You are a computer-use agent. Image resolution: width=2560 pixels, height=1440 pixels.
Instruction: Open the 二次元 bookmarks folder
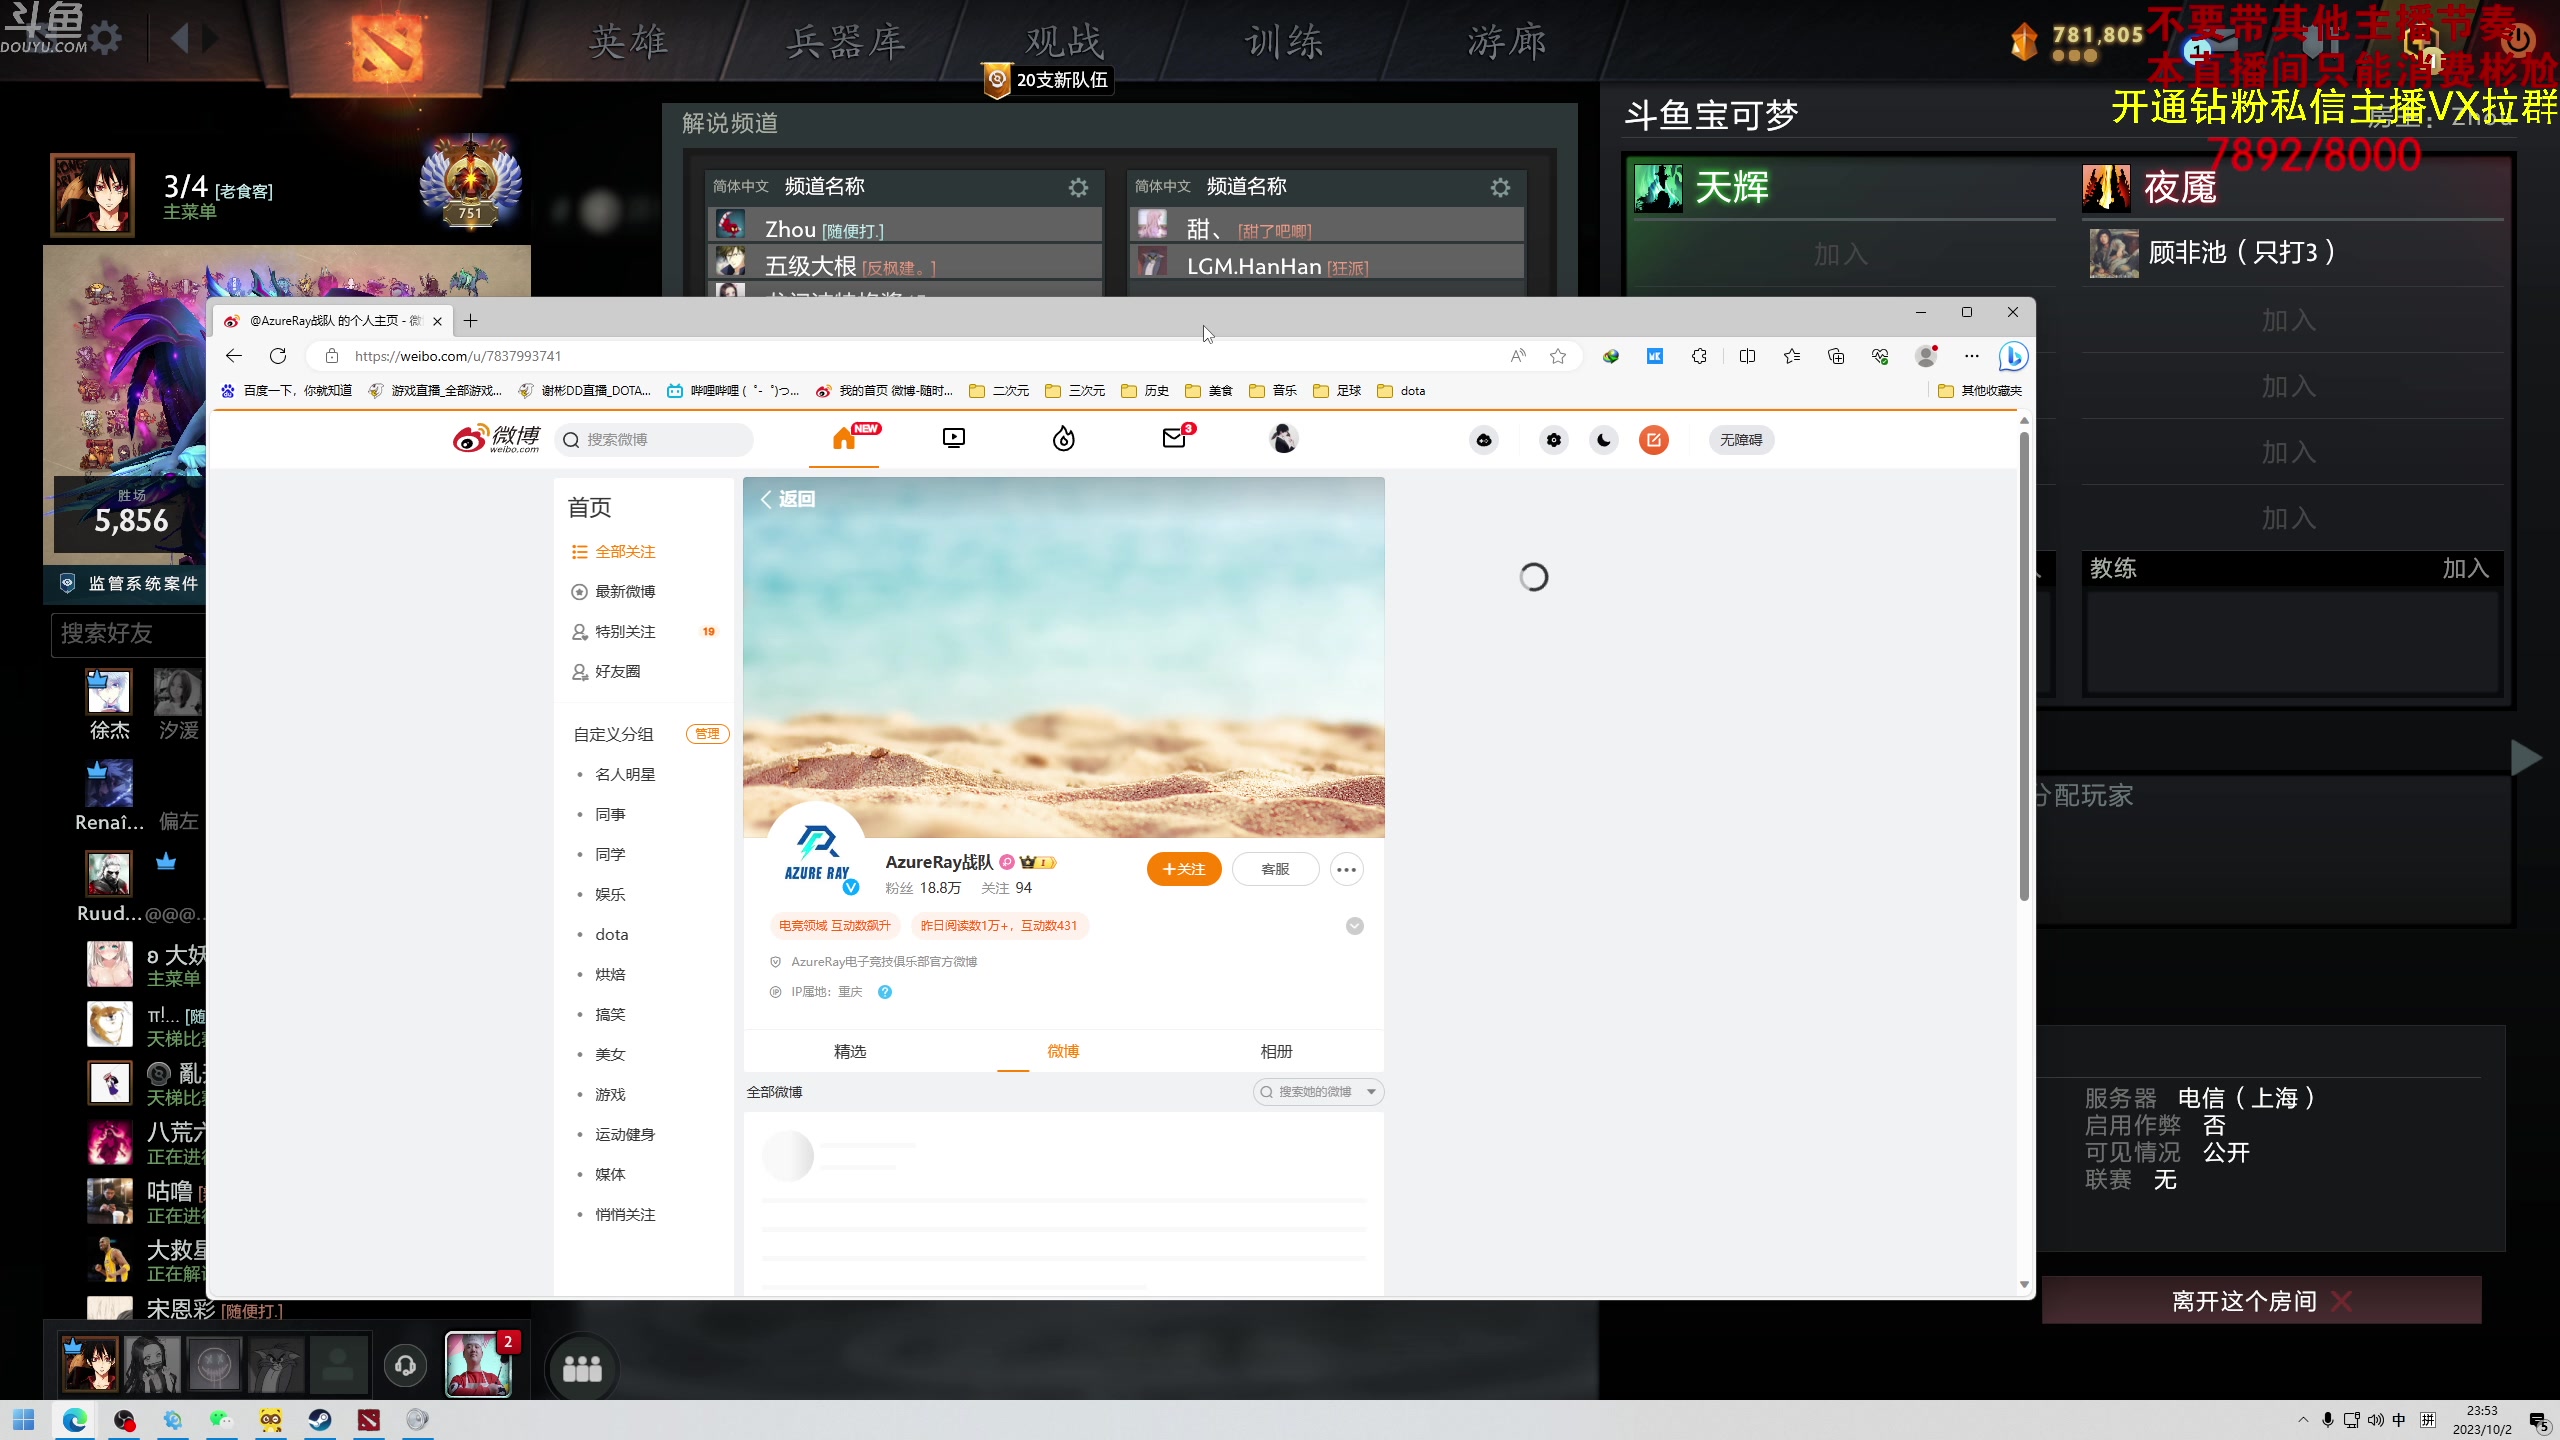click(x=999, y=391)
